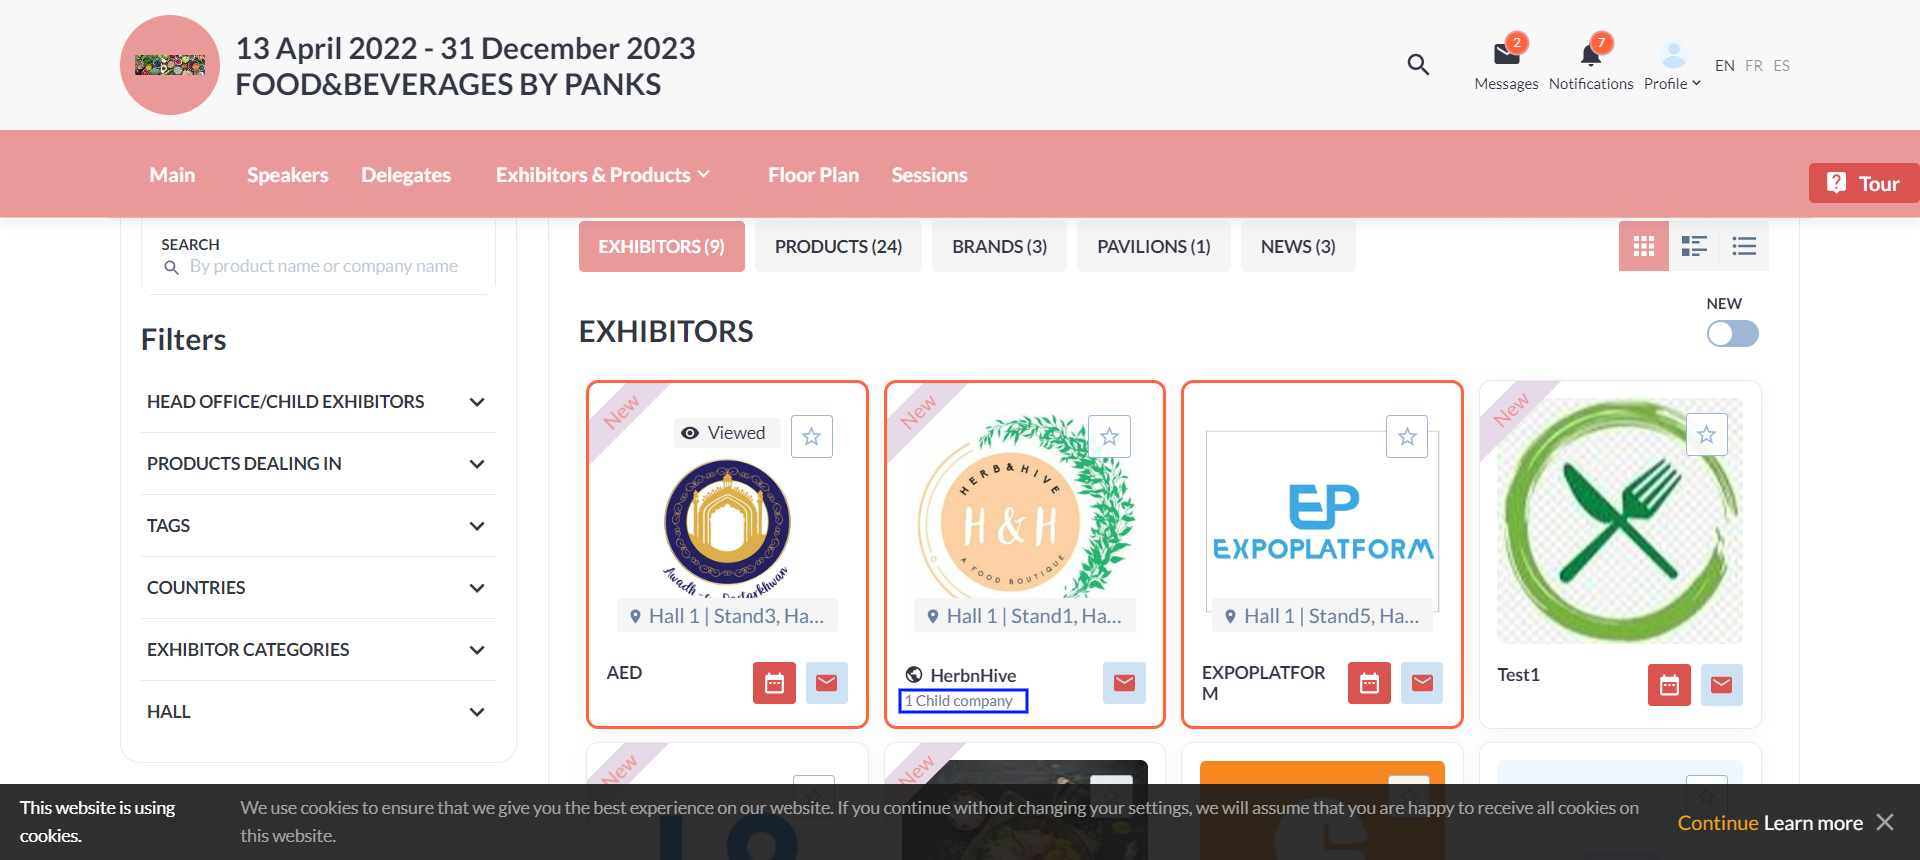
Task: Switch to detailed list view layout
Action: coord(1694,246)
